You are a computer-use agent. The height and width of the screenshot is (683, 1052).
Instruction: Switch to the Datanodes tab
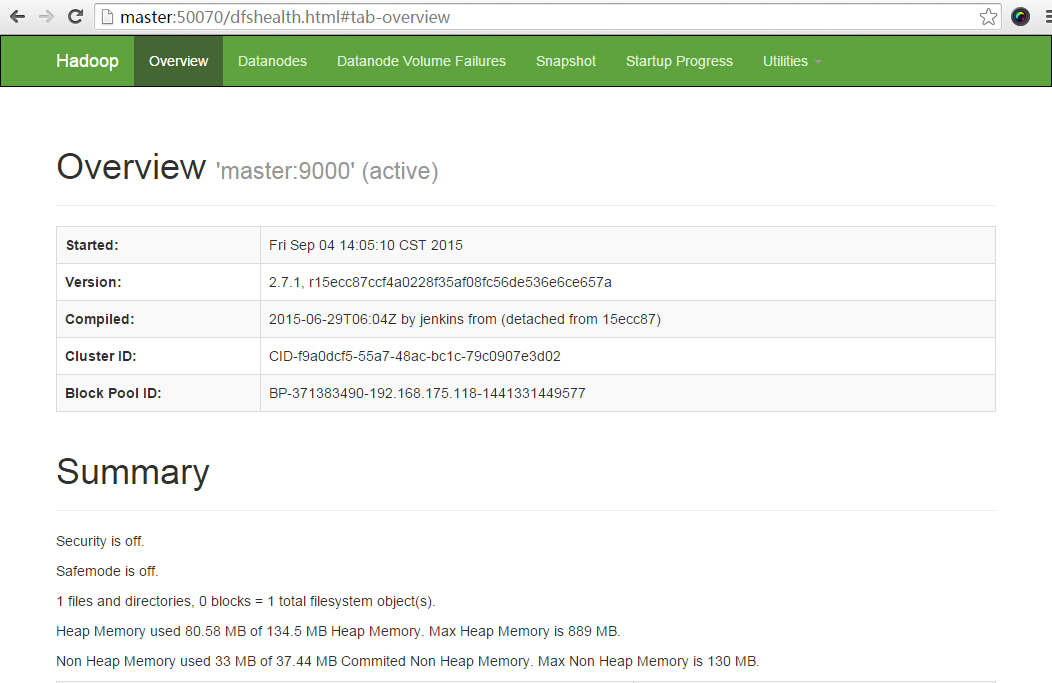pyautogui.click(x=272, y=61)
